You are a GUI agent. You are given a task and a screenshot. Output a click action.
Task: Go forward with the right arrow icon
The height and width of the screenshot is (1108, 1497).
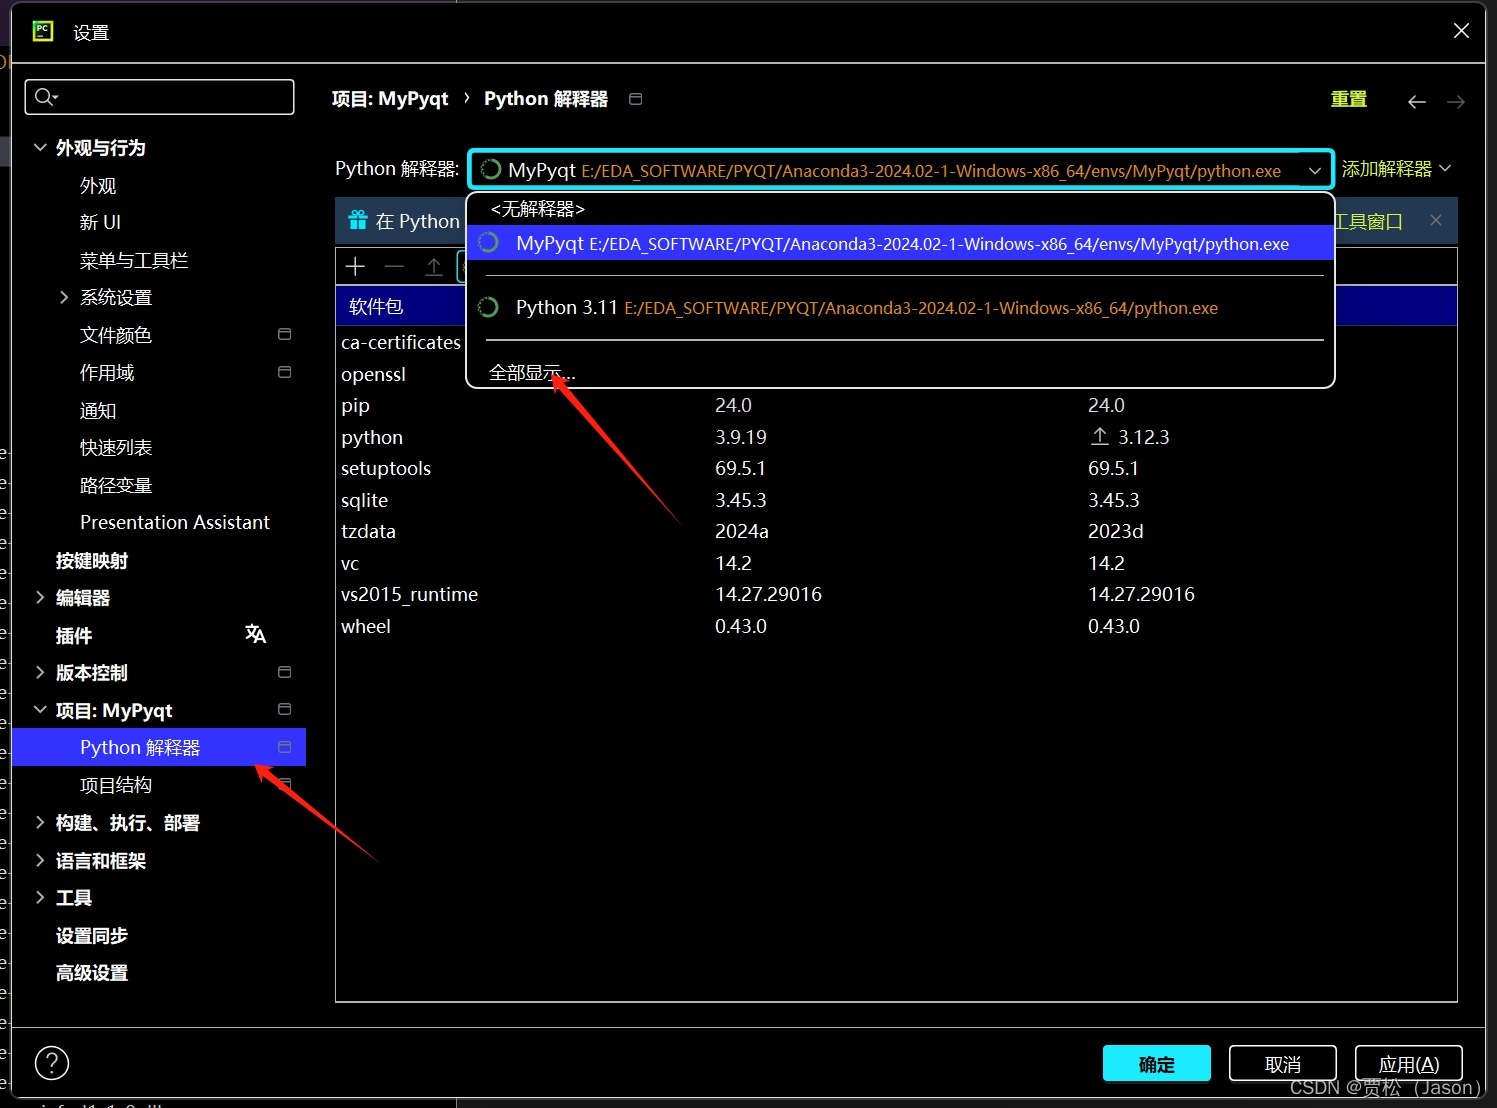click(1456, 101)
